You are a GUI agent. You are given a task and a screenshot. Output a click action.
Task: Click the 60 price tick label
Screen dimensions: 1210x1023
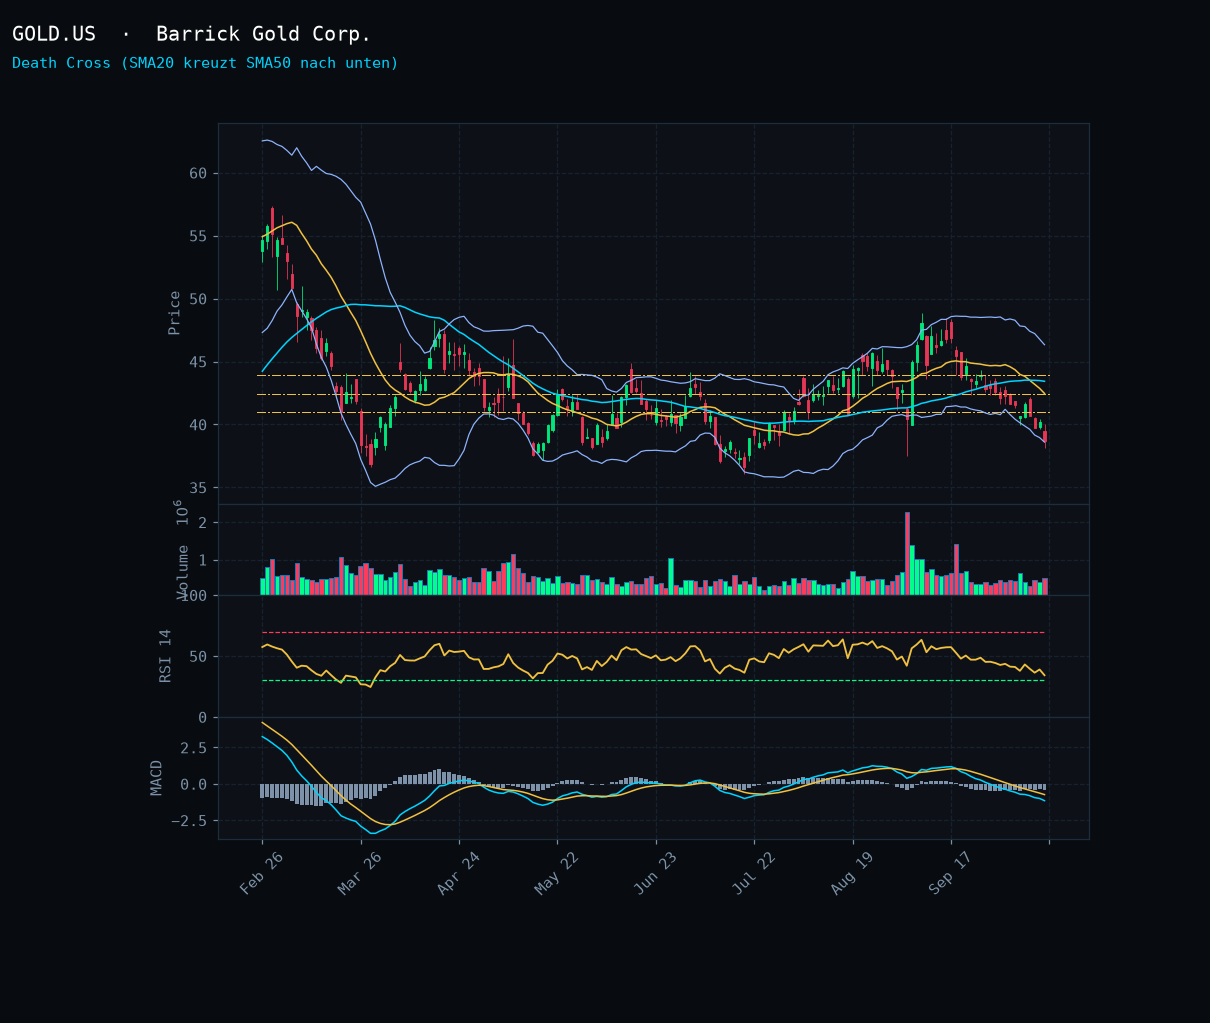[x=198, y=173]
